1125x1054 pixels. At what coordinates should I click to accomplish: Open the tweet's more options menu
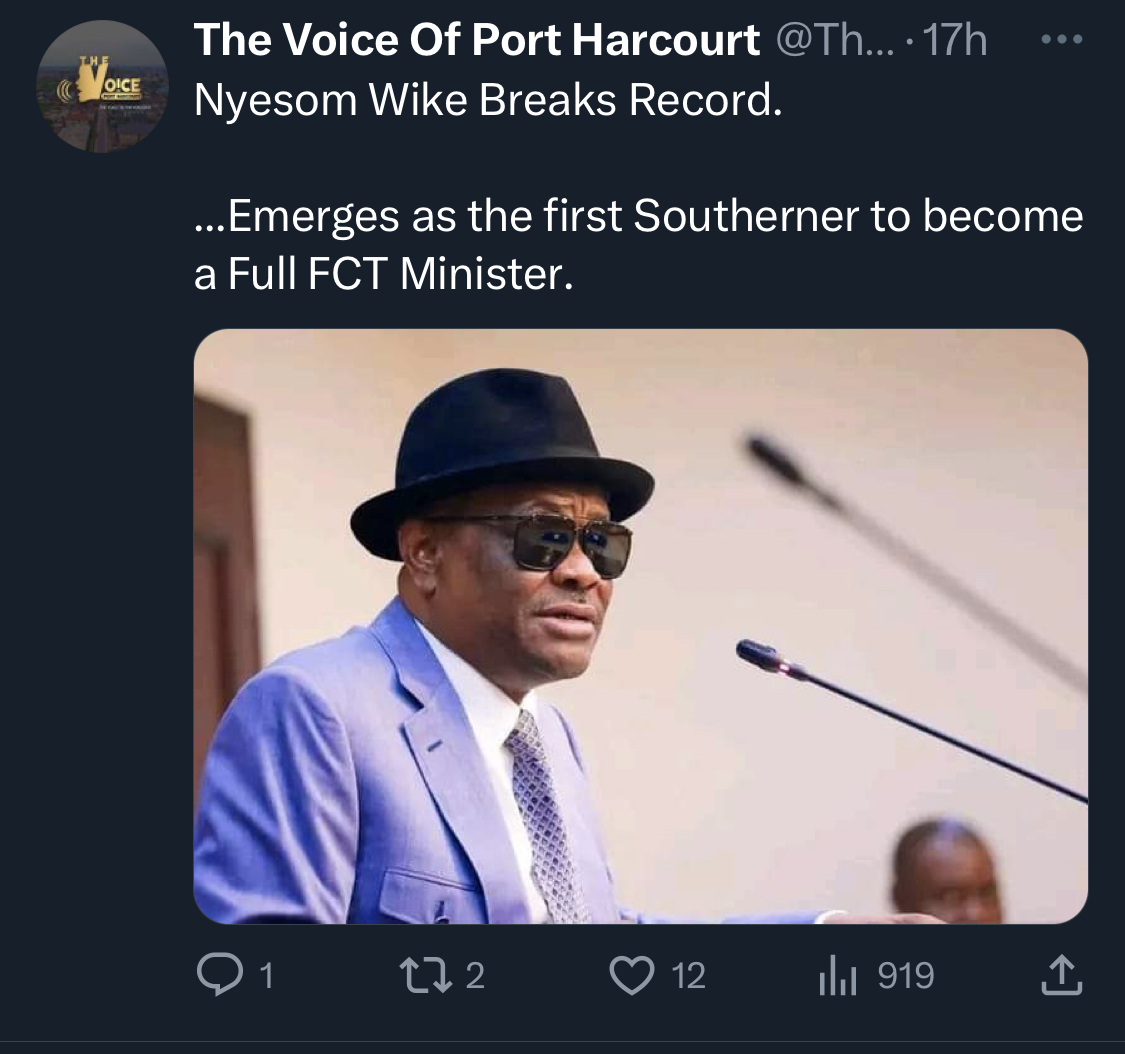1062,42
